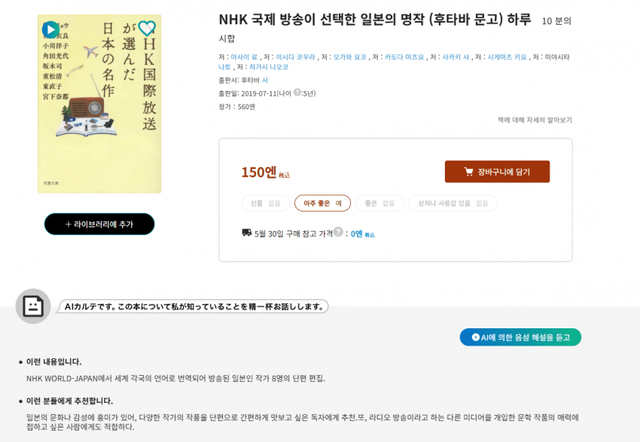This screenshot has height=442, width=640.
Task: Open author link 시게마츠 키요
Action: pyautogui.click(x=507, y=57)
